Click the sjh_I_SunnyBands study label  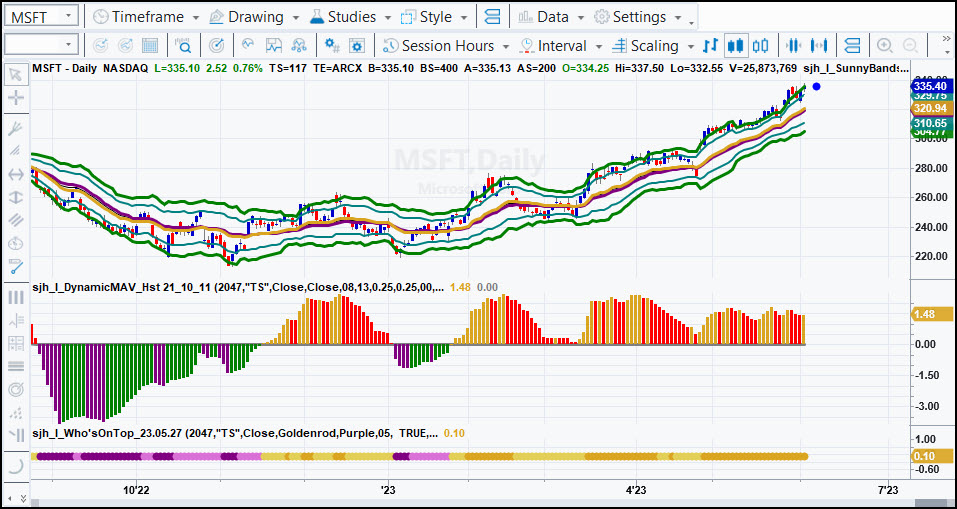point(856,68)
